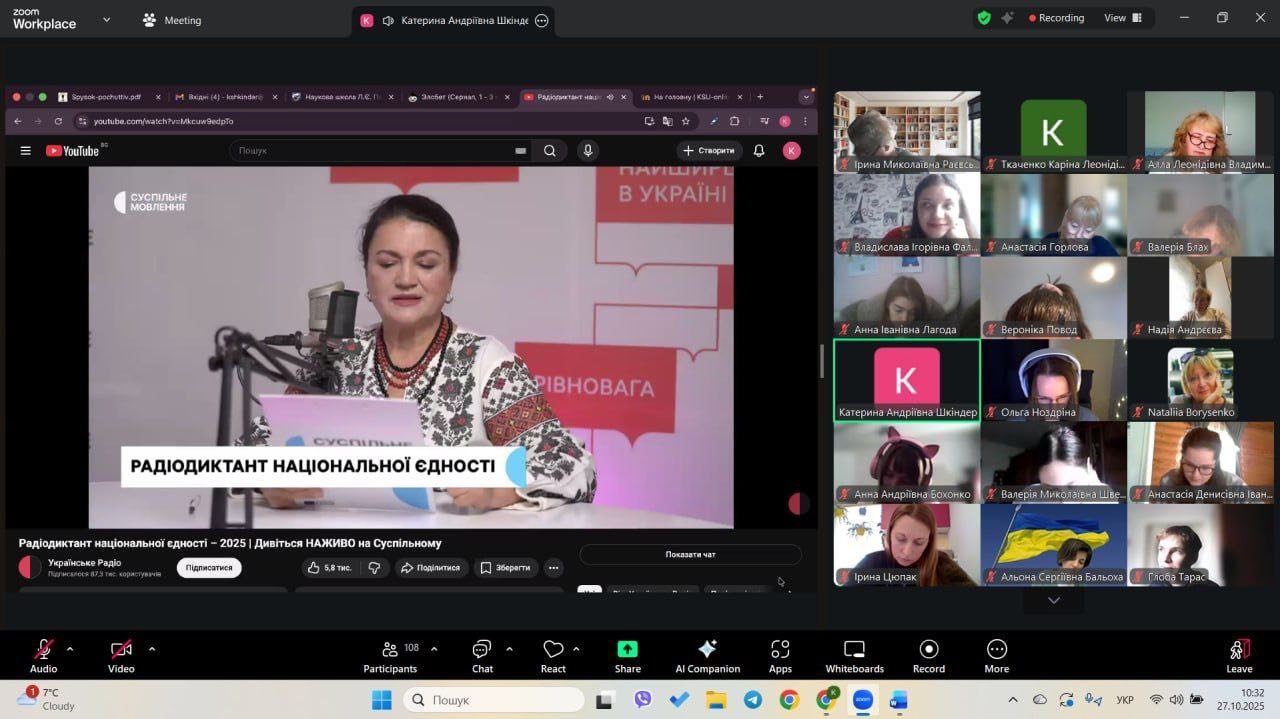Select the KSU-online browser tab
Screen dimensions: 1280x719
(691, 97)
